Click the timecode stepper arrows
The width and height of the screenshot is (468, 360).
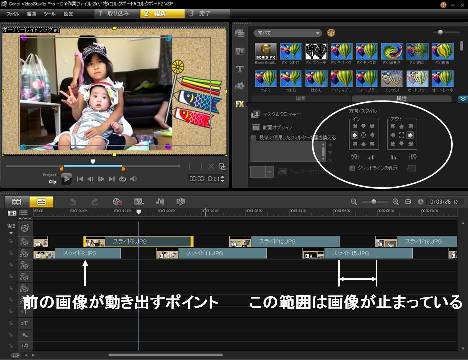click(x=222, y=179)
